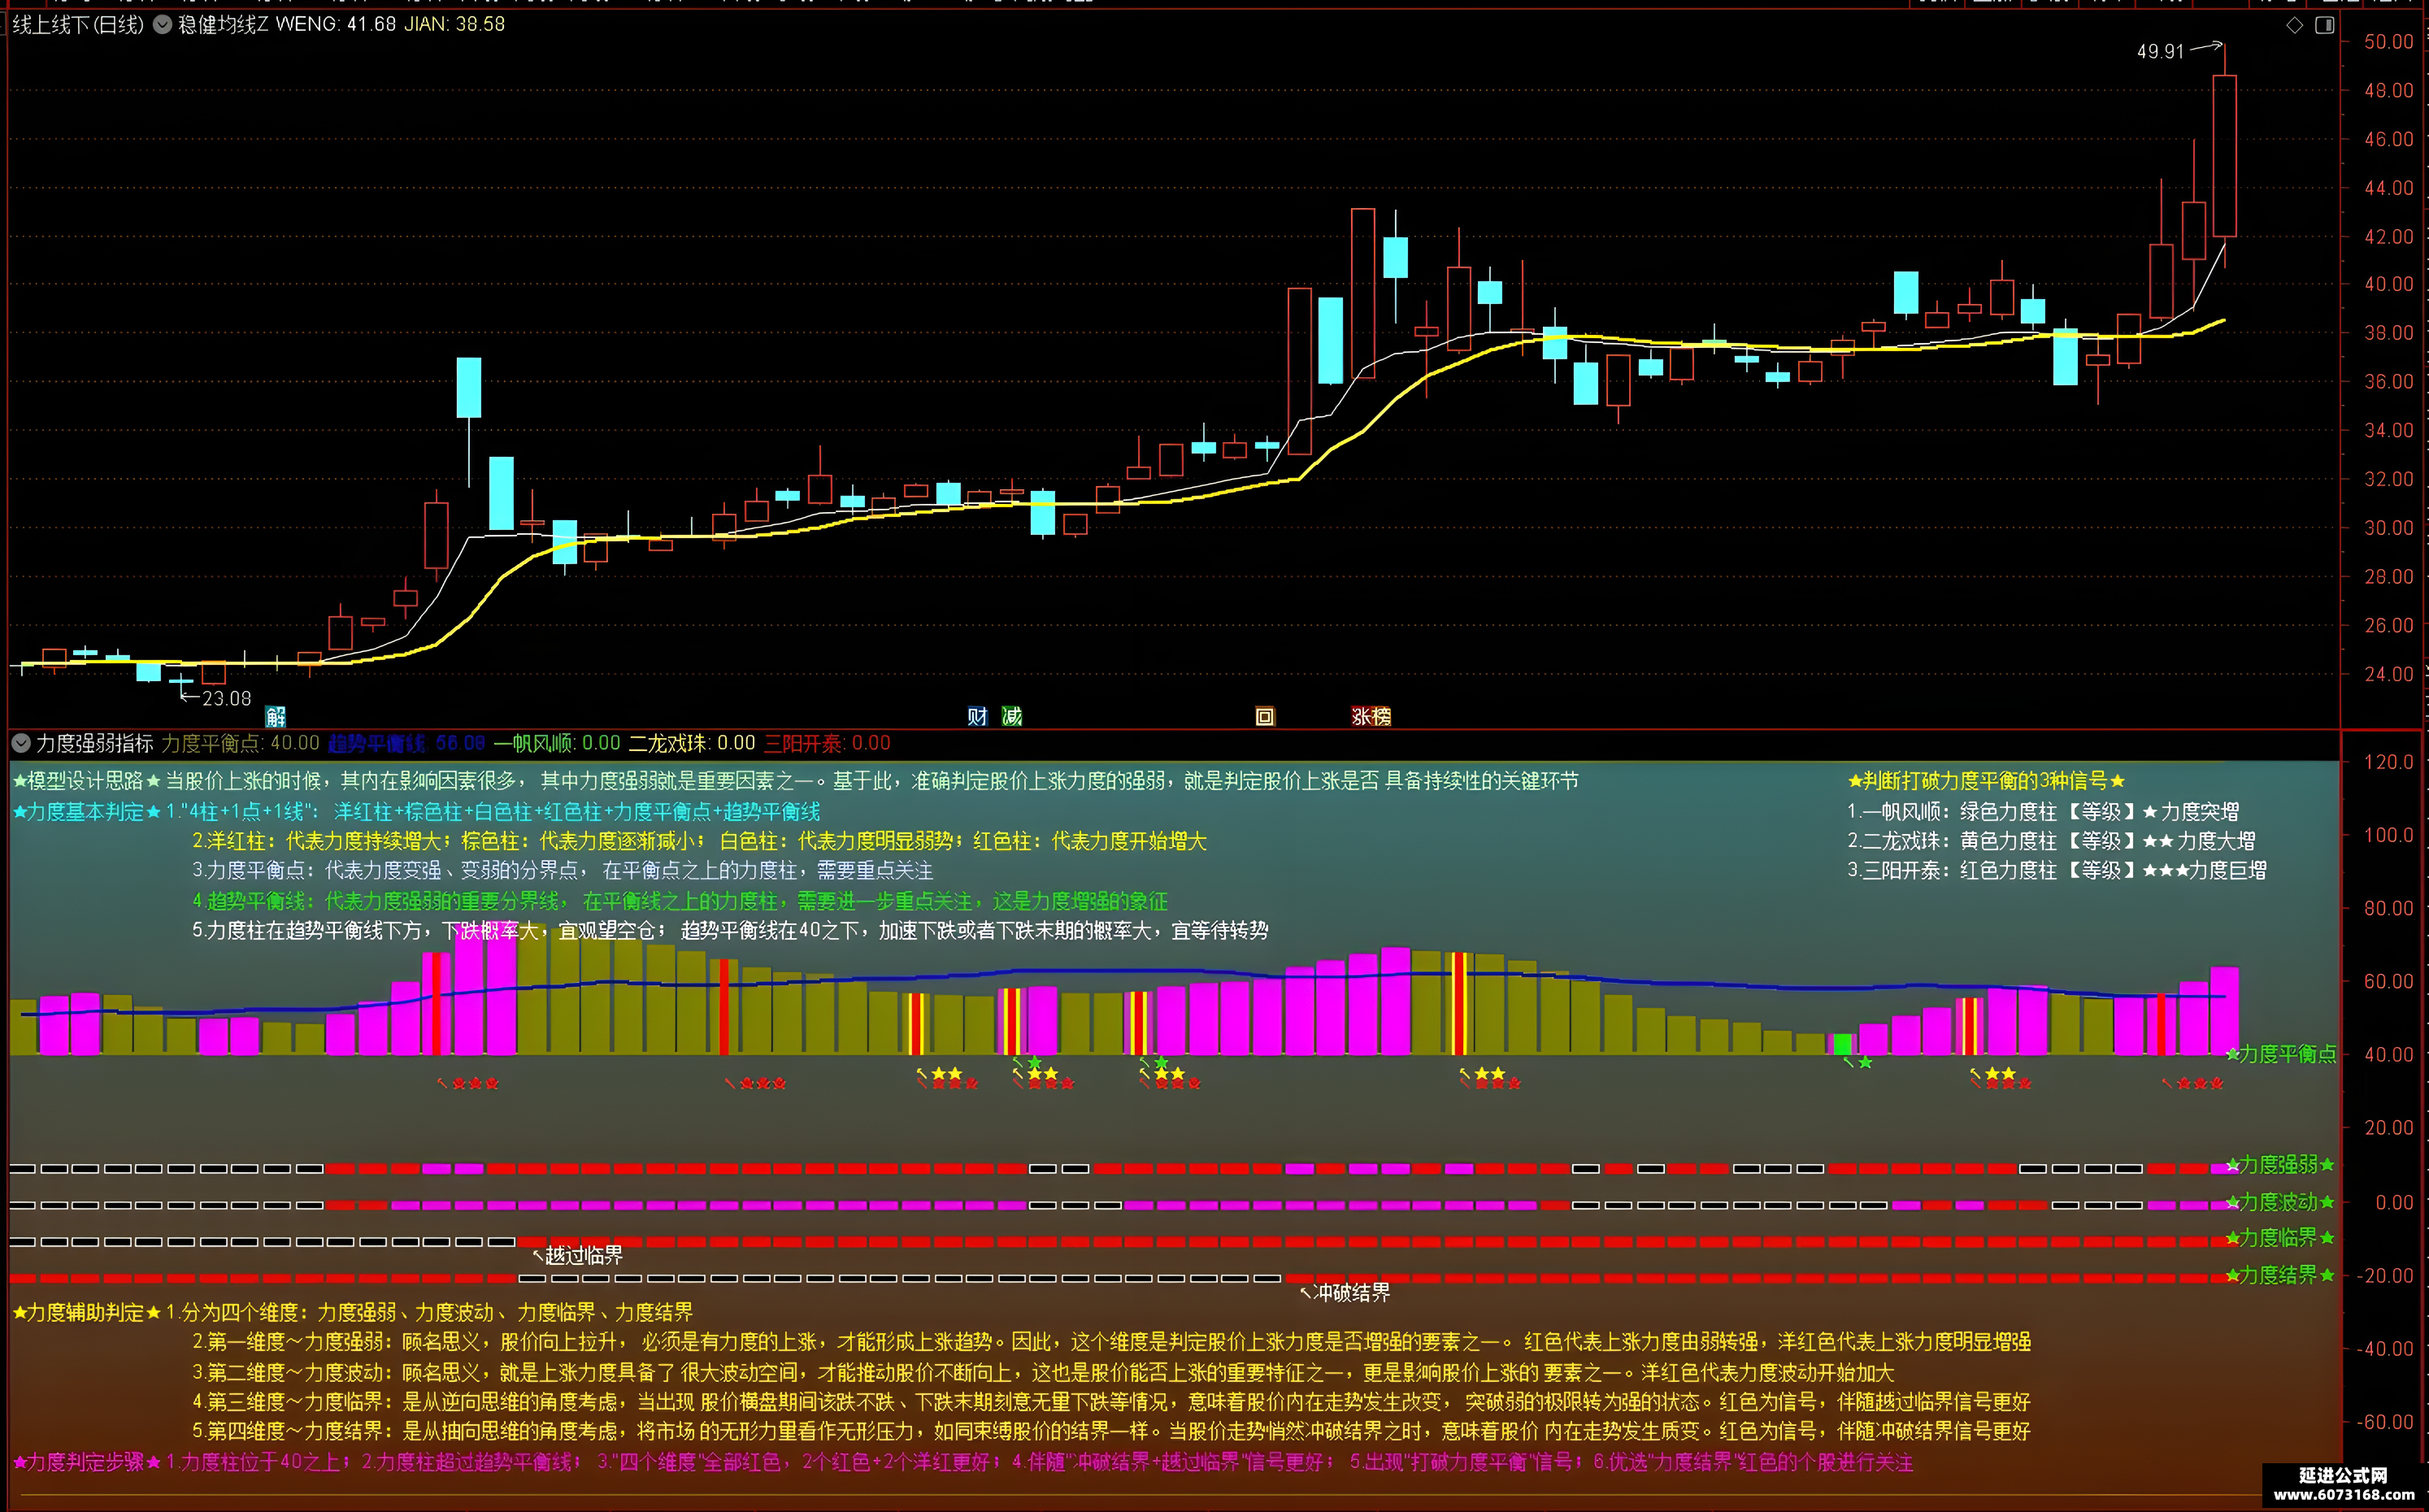Open the 稳健均线Z indicator dropdown arrow
Screen dimensions: 2429x1512
162,24
